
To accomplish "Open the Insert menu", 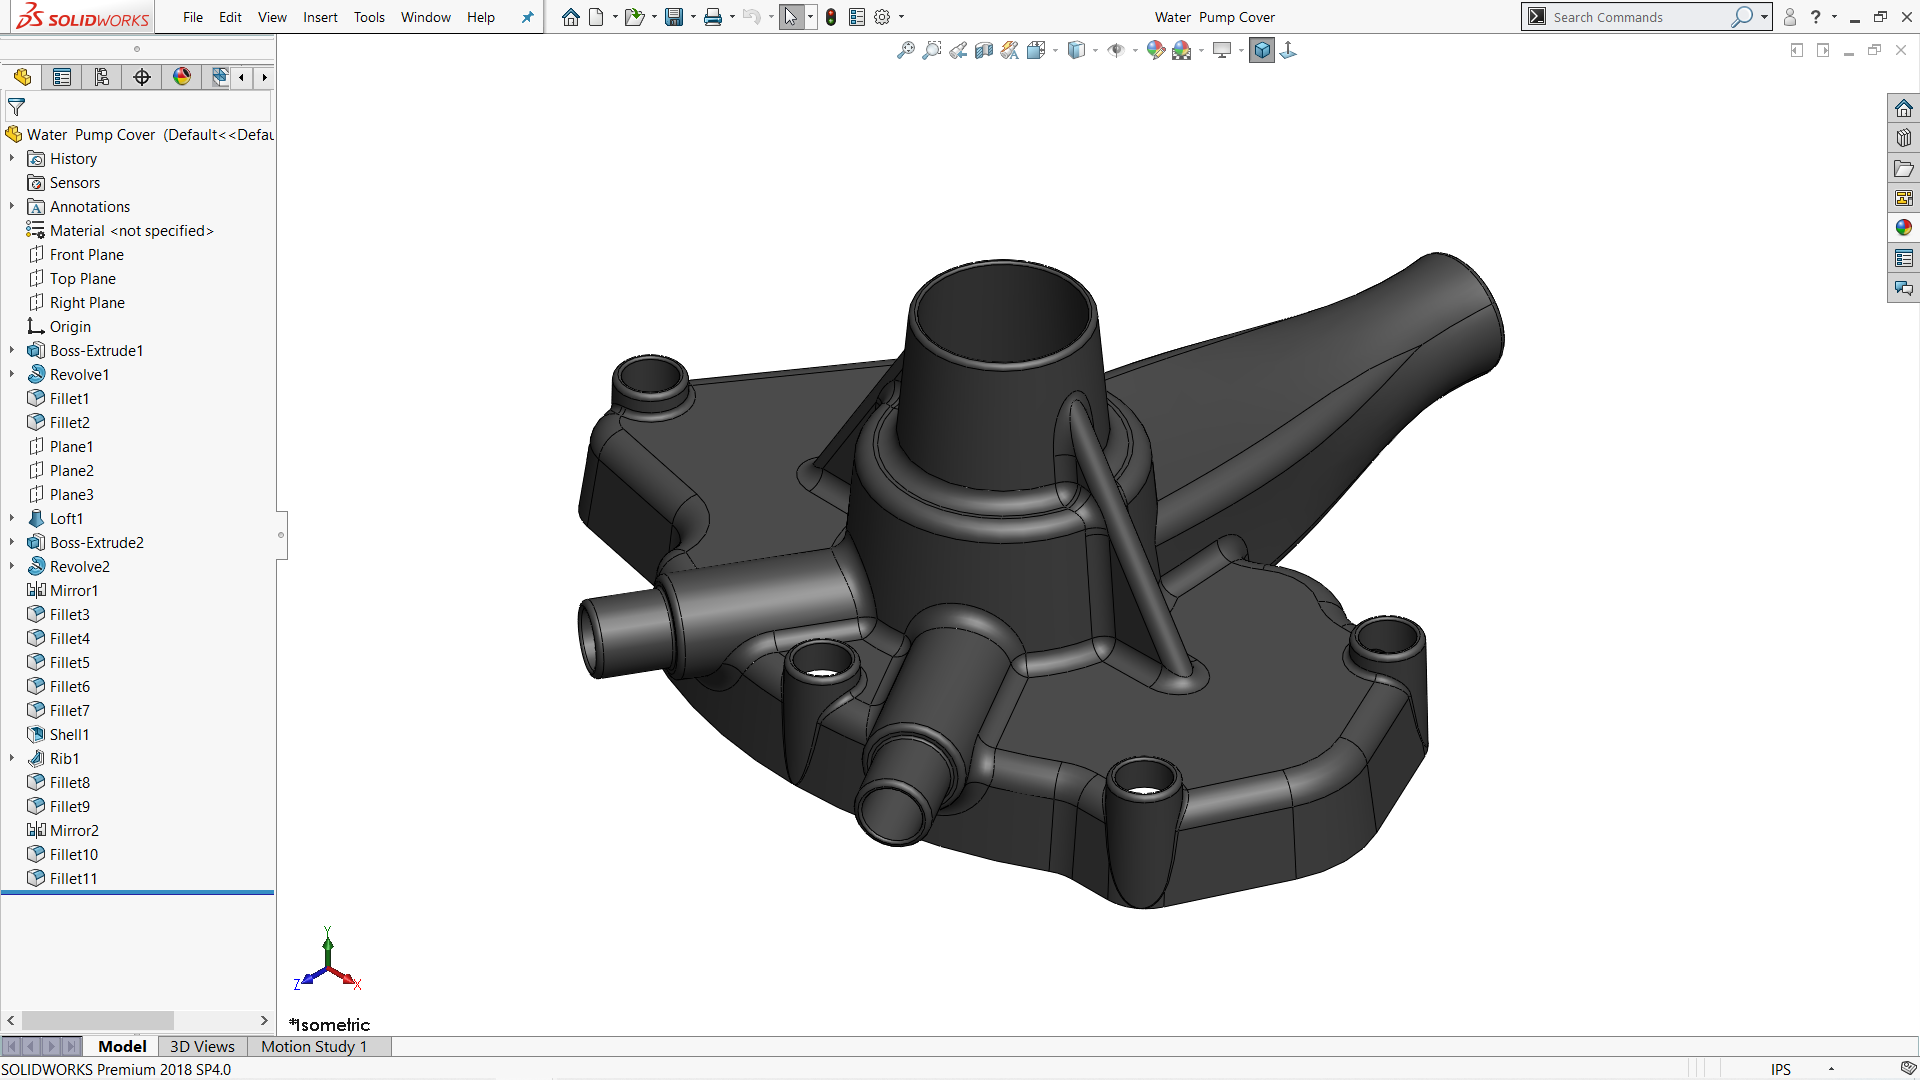I will pyautogui.click(x=320, y=17).
